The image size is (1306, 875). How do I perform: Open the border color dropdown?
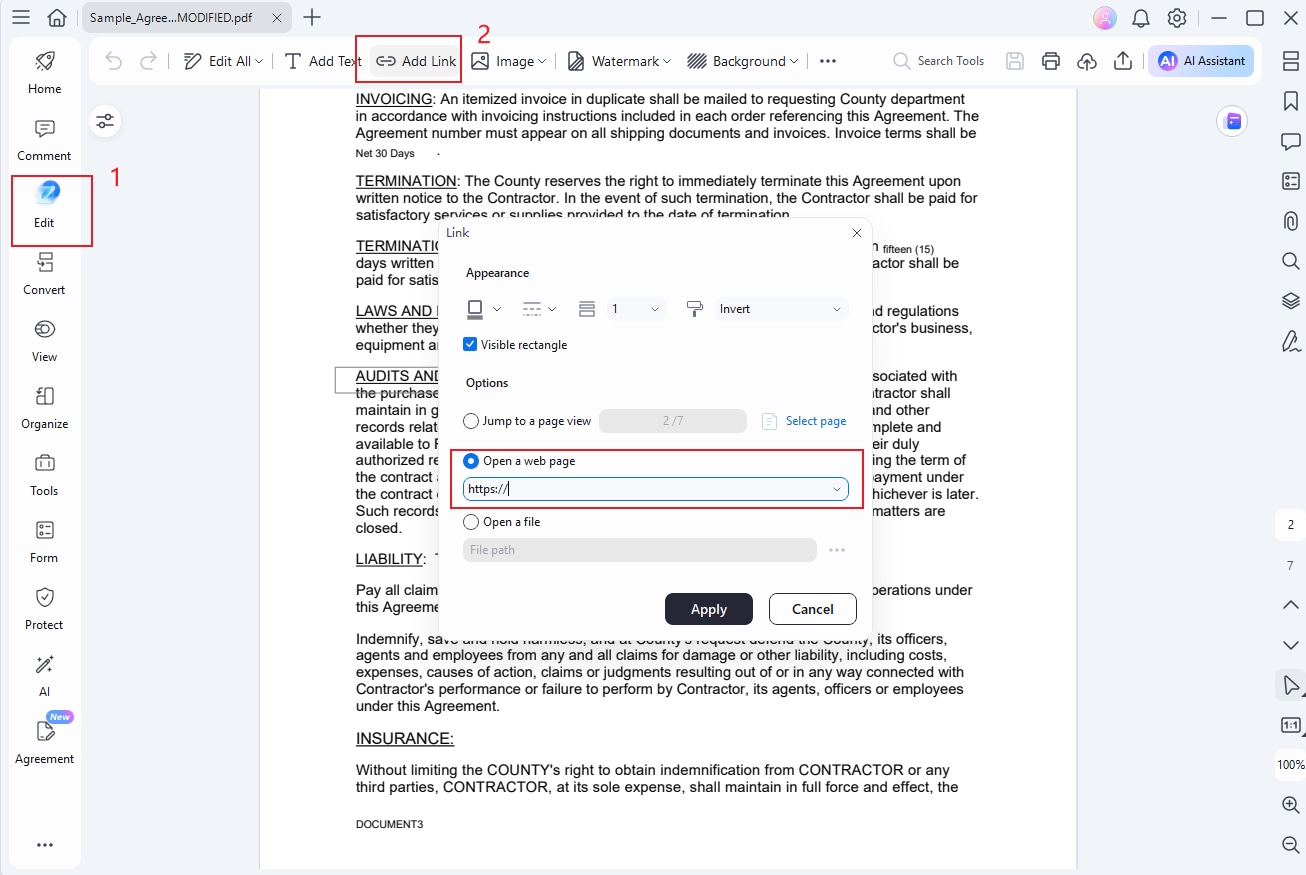pos(484,309)
